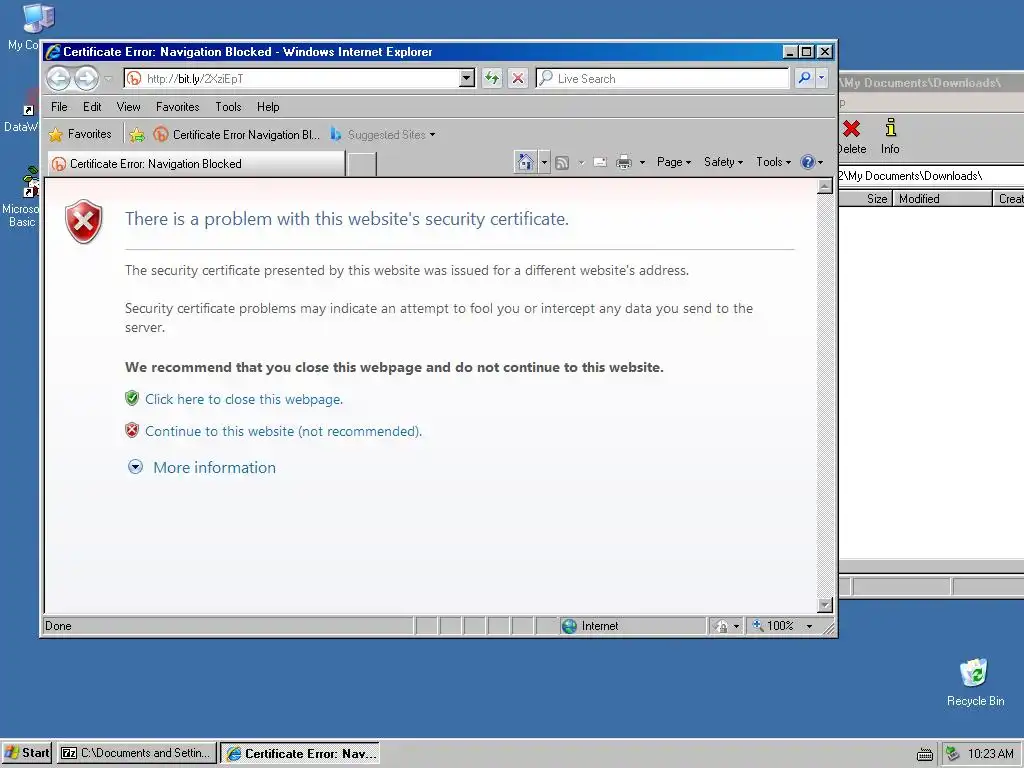The height and width of the screenshot is (768, 1024).
Task: Click the Home page icon
Action: (526, 162)
